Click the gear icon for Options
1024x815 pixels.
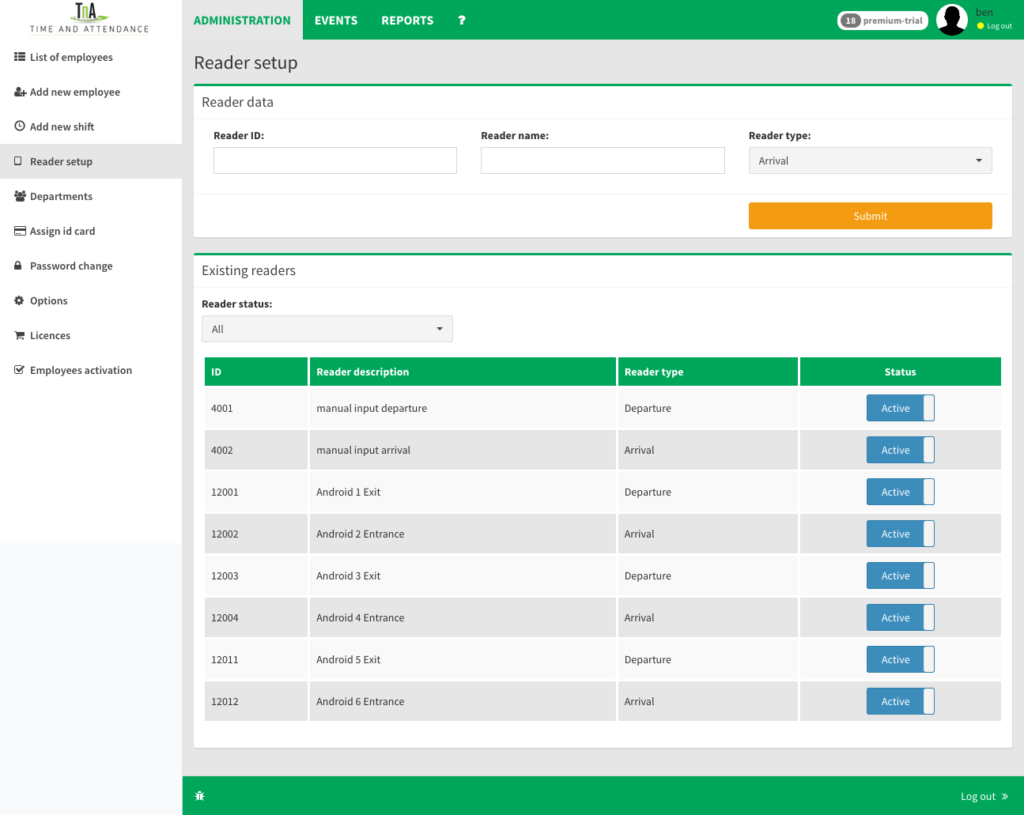point(19,301)
